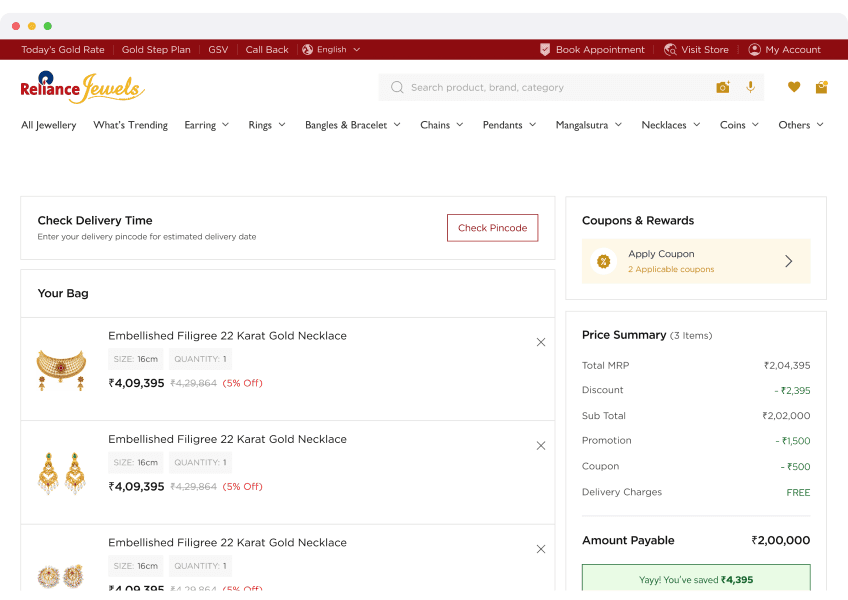Click the Yayy! You've saved ₹4,395 banner
This screenshot has width=848, height=600.
(x=696, y=579)
